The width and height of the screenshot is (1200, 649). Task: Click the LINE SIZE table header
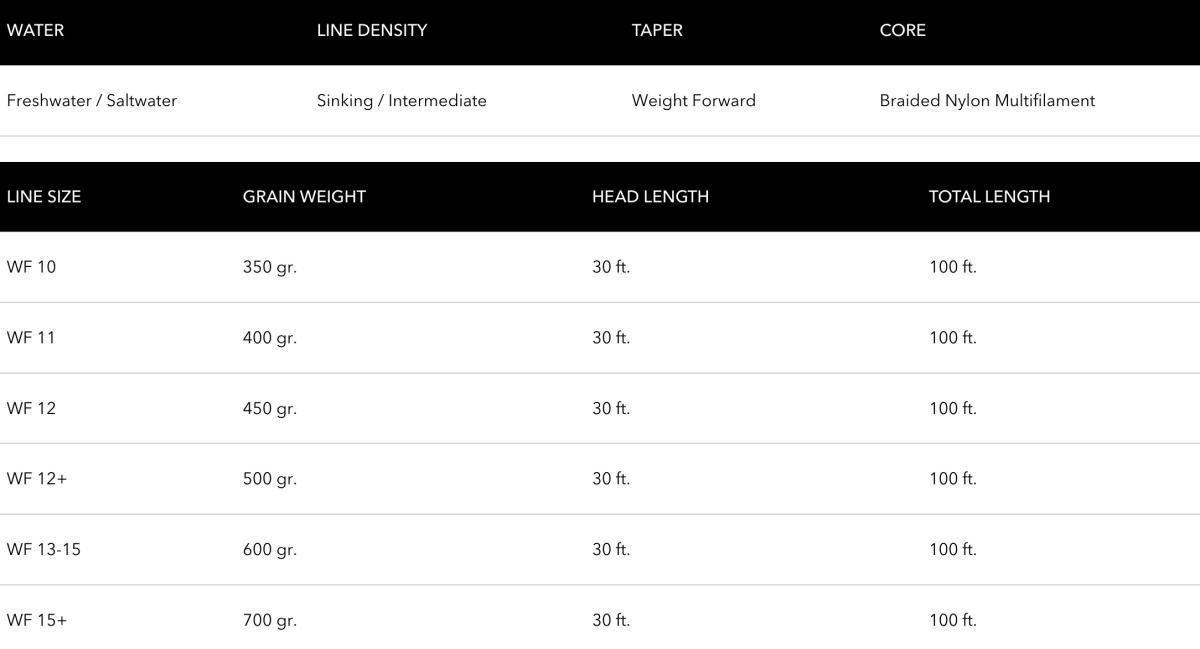pyautogui.click(x=44, y=197)
